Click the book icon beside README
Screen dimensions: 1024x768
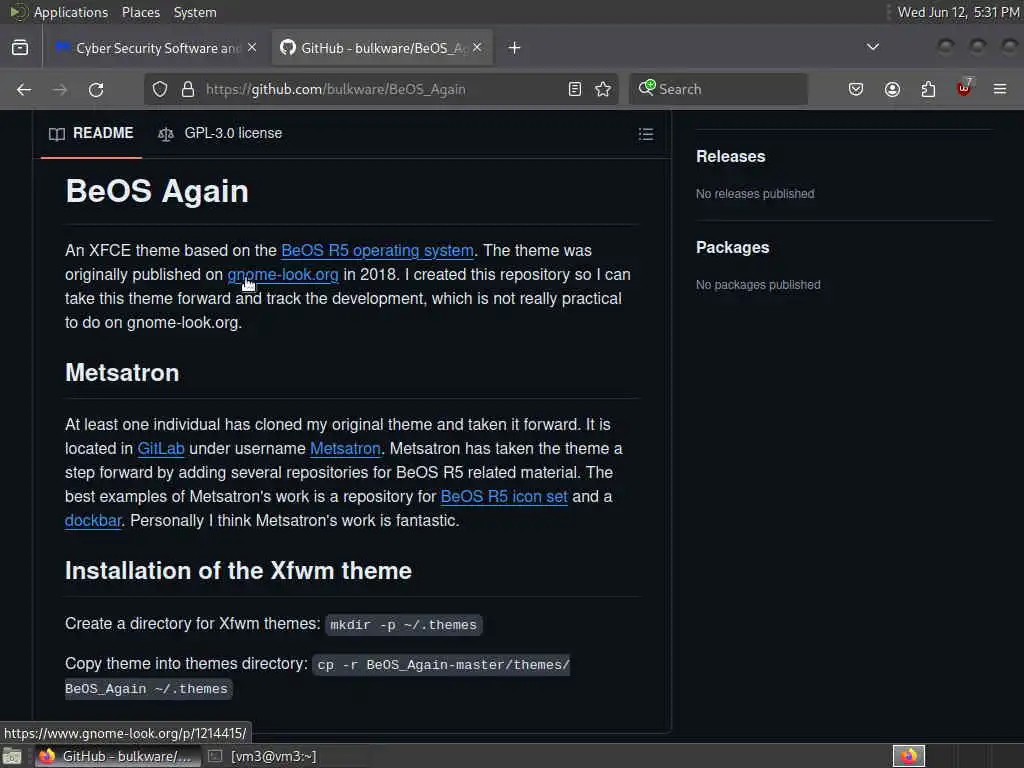click(57, 134)
